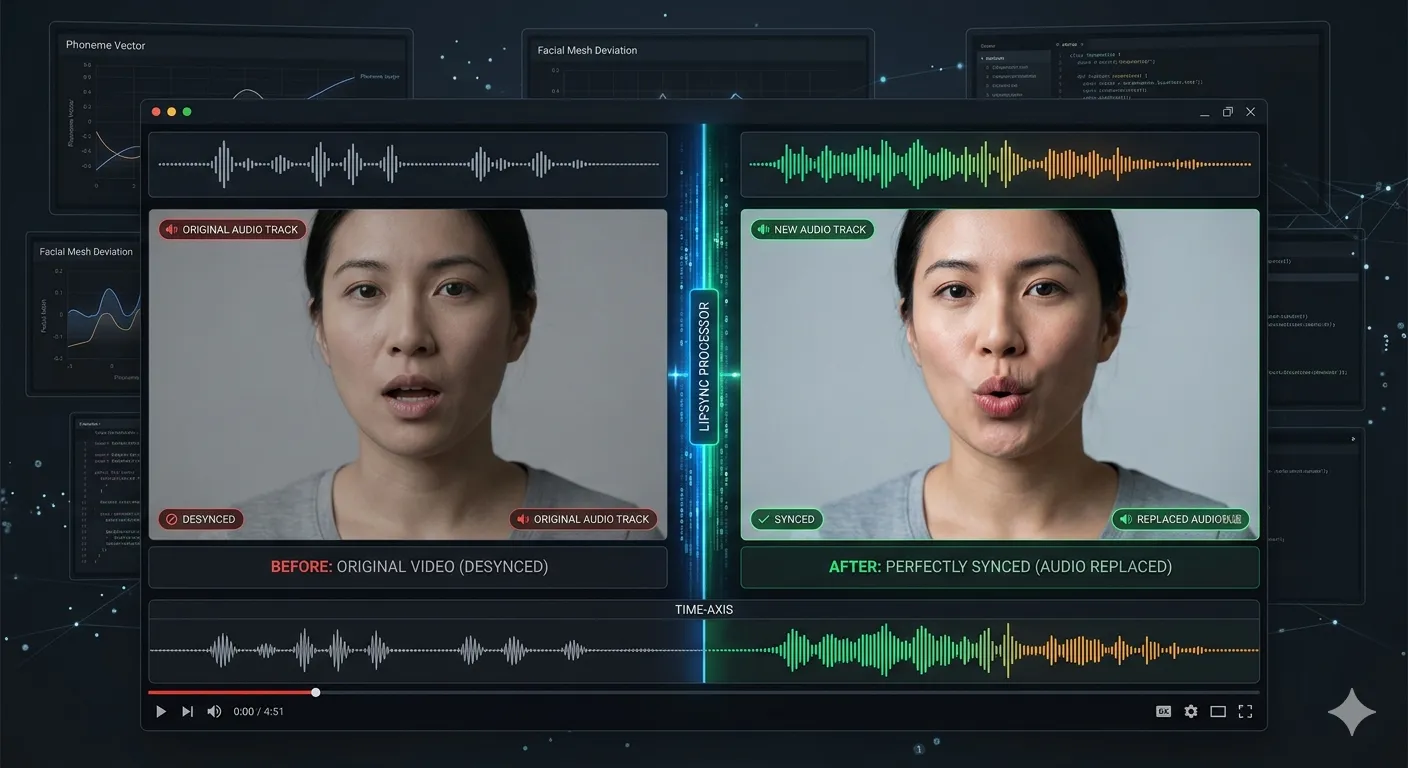This screenshot has width=1408, height=768.
Task: Click the yellow minimize dot in the title bar
Action: click(171, 112)
